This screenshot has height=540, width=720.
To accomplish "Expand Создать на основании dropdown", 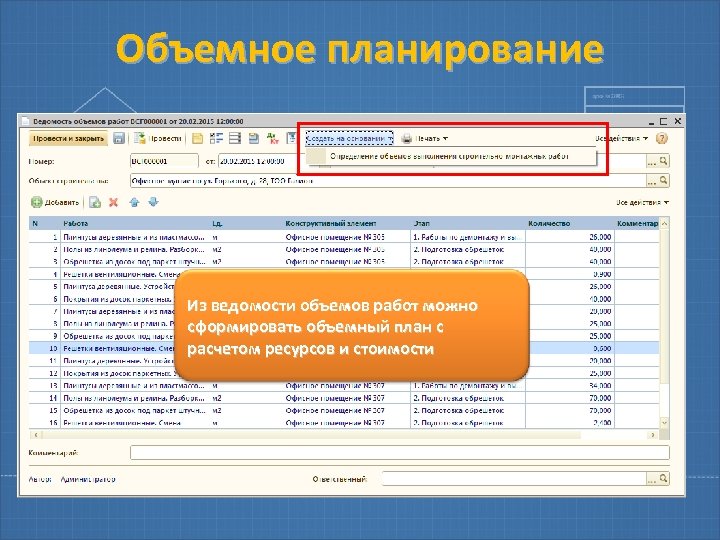I will (x=349, y=138).
